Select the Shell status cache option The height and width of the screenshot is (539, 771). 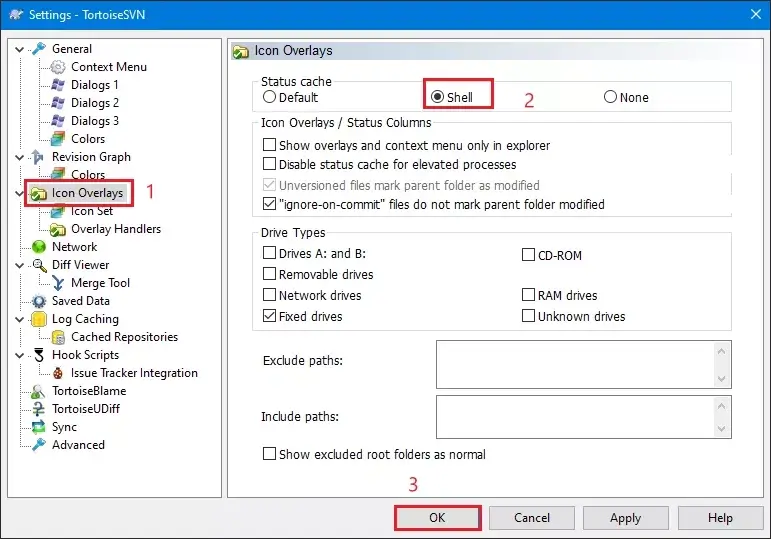coord(437,97)
